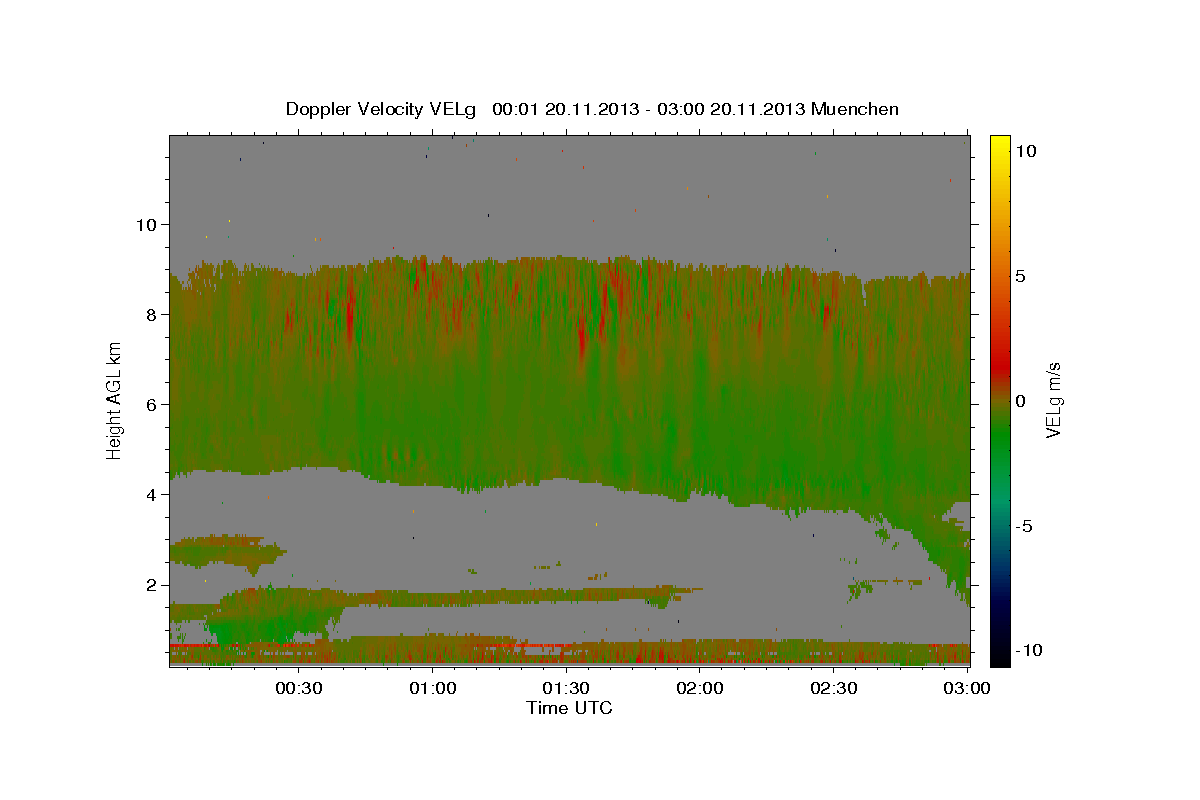Click the 'Time UTC' axis label
Image resolution: width=1200 pixels, height=800 pixels.
coord(569,708)
